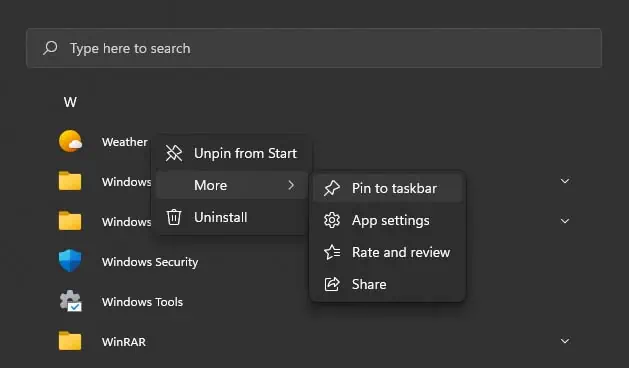629x368 pixels.
Task: Click the folder icon above Windows Security
Action: (x=70, y=221)
